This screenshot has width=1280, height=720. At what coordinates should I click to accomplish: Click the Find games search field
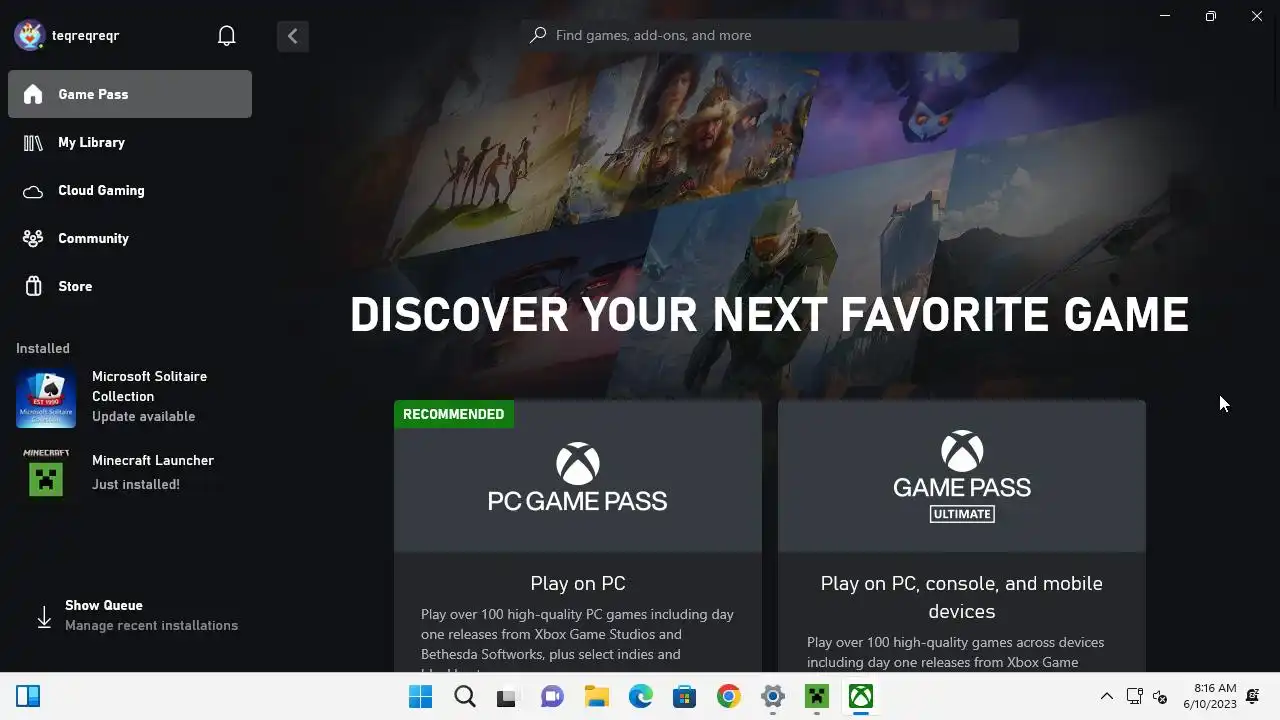tap(769, 35)
